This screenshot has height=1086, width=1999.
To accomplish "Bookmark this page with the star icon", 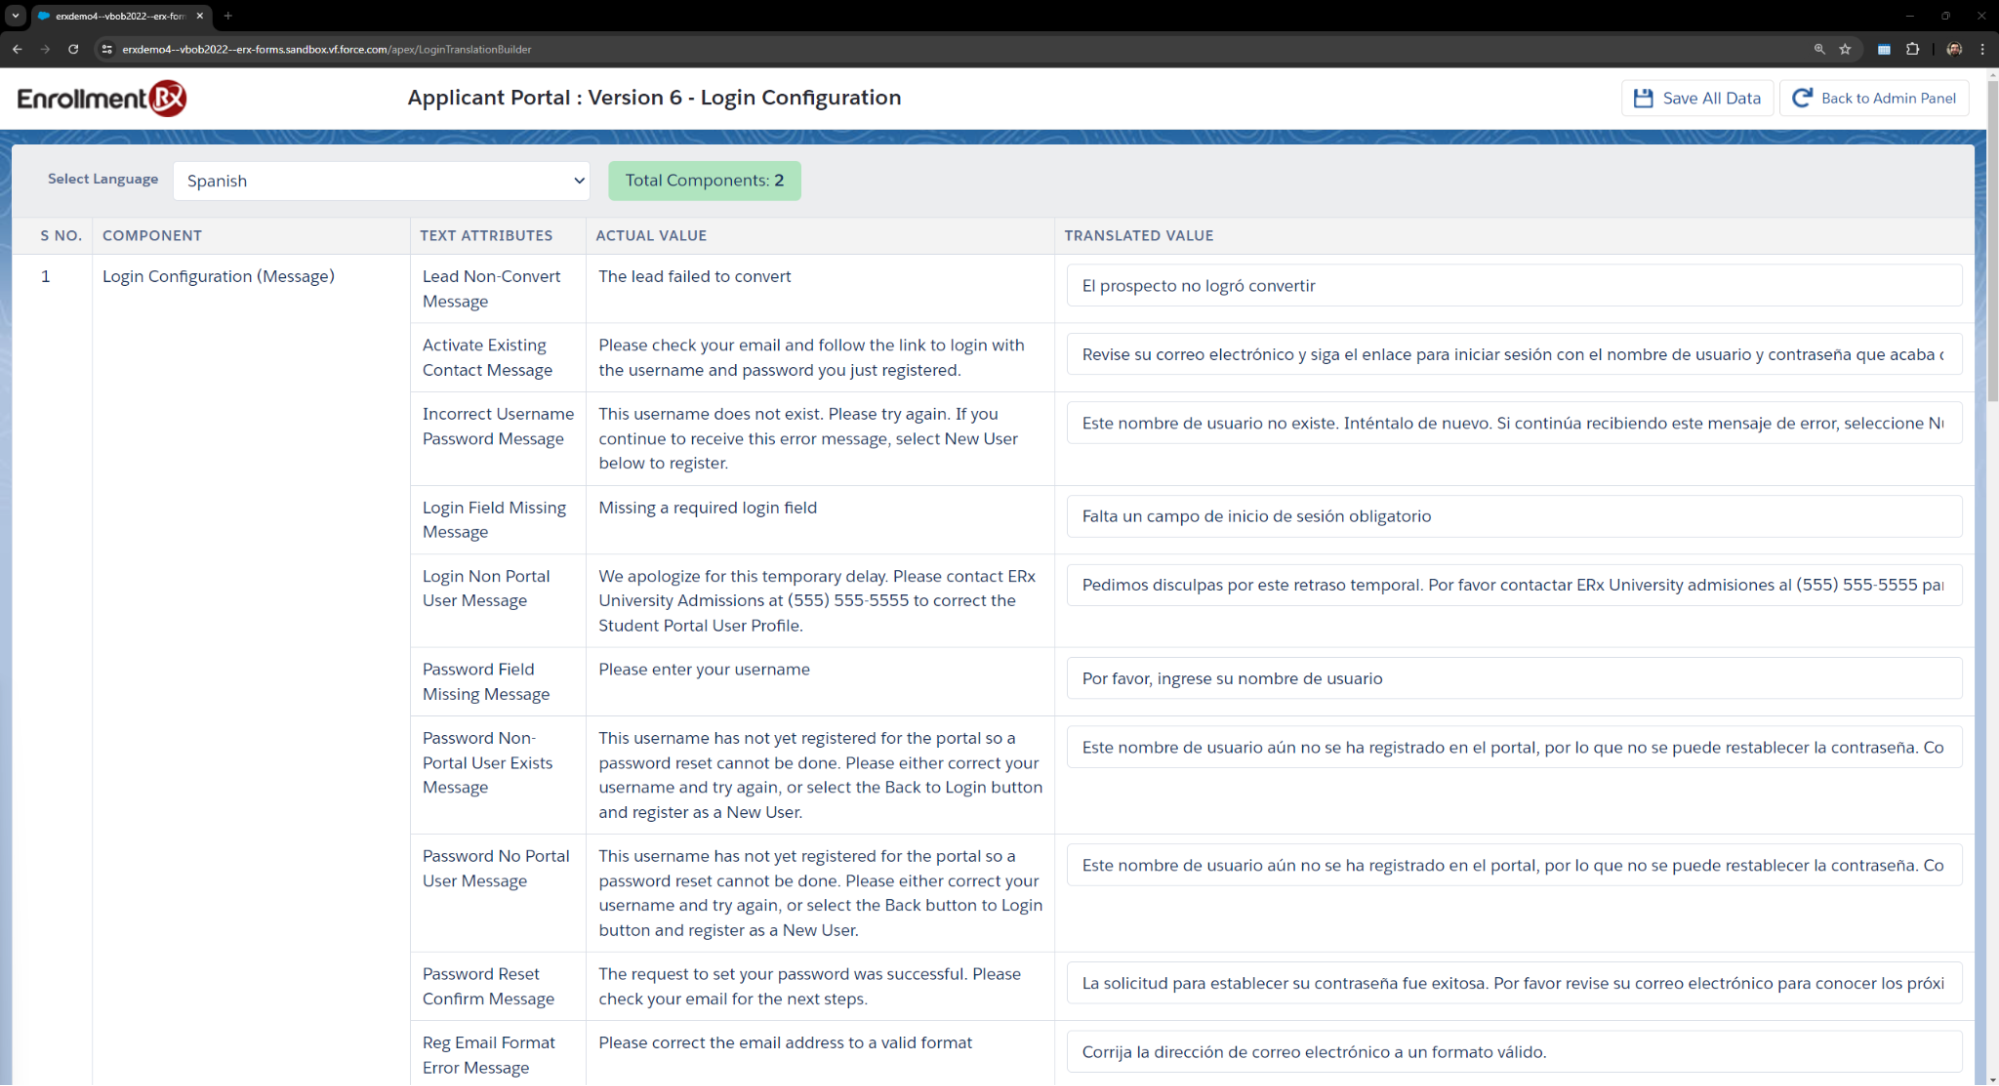I will pyautogui.click(x=1845, y=49).
